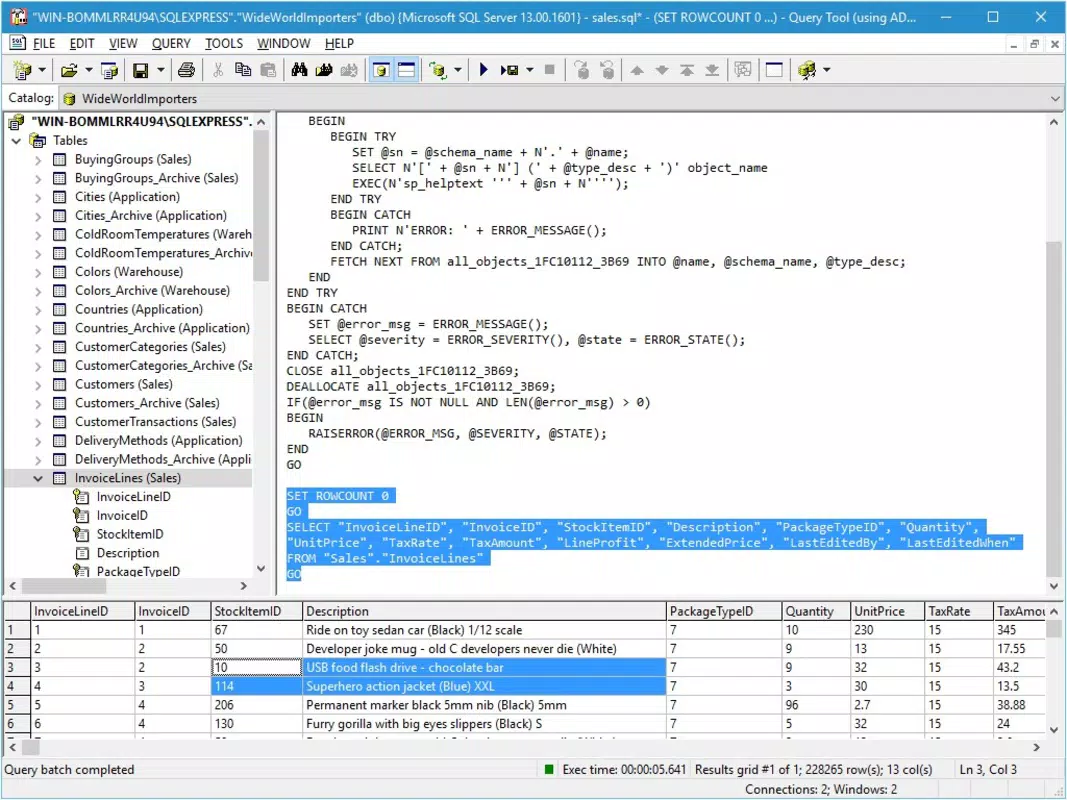Screen dimensions: 1067x800
Task: Click the database connections icon
Action: pos(807,70)
